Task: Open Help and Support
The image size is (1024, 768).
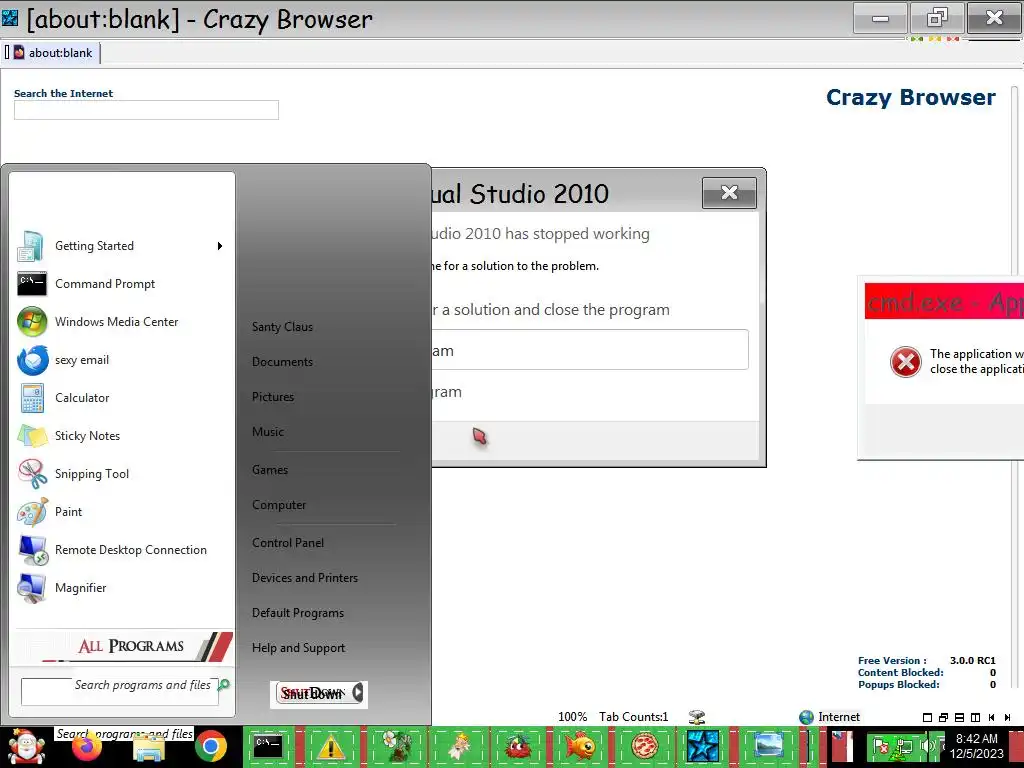Action: pyautogui.click(x=298, y=648)
